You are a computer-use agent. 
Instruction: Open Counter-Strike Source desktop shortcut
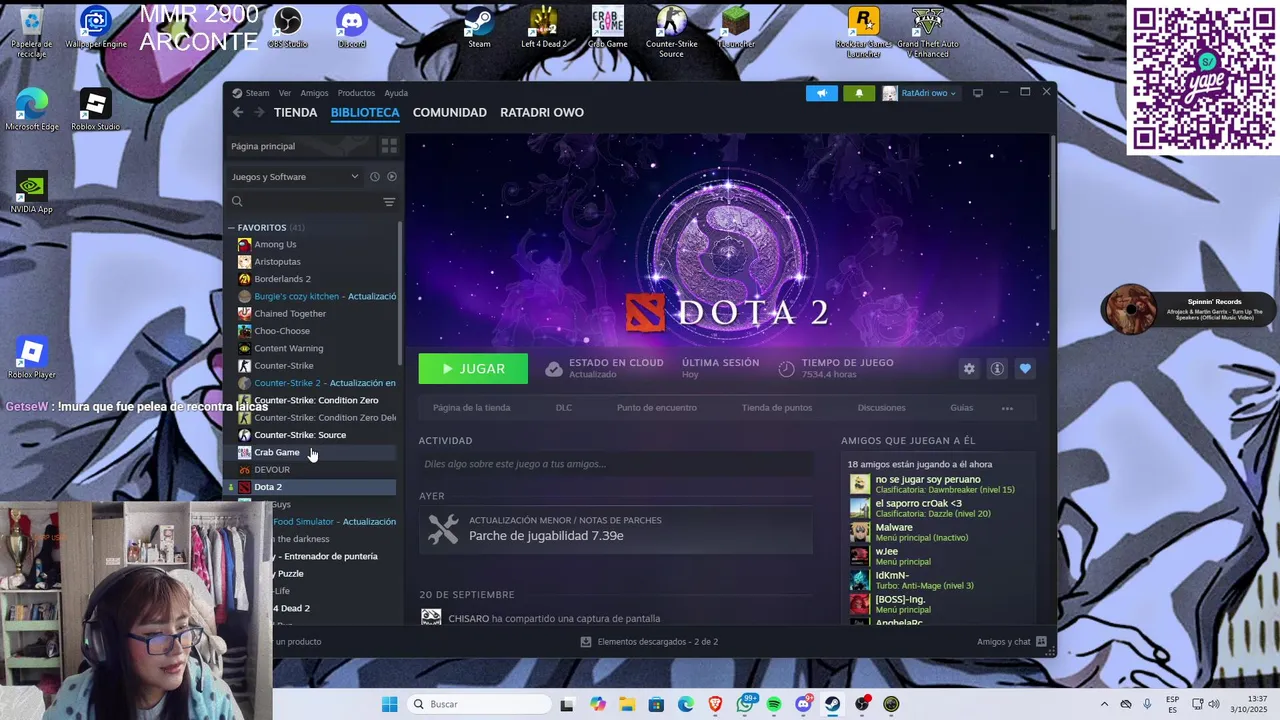pos(672,32)
